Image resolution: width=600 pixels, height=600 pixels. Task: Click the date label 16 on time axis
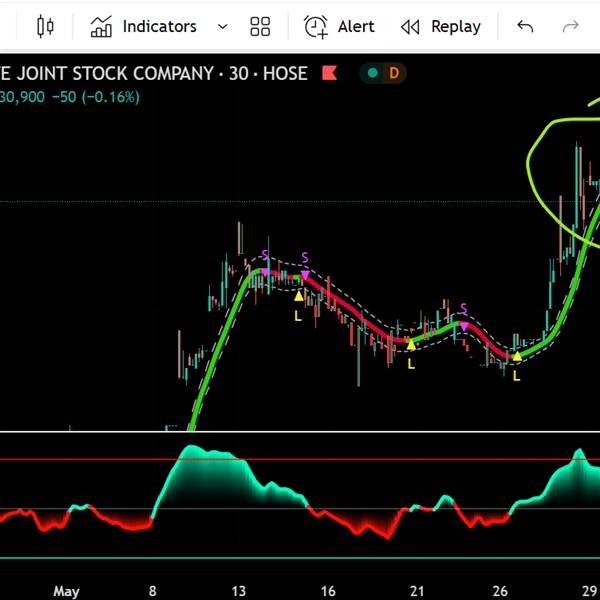(x=328, y=591)
